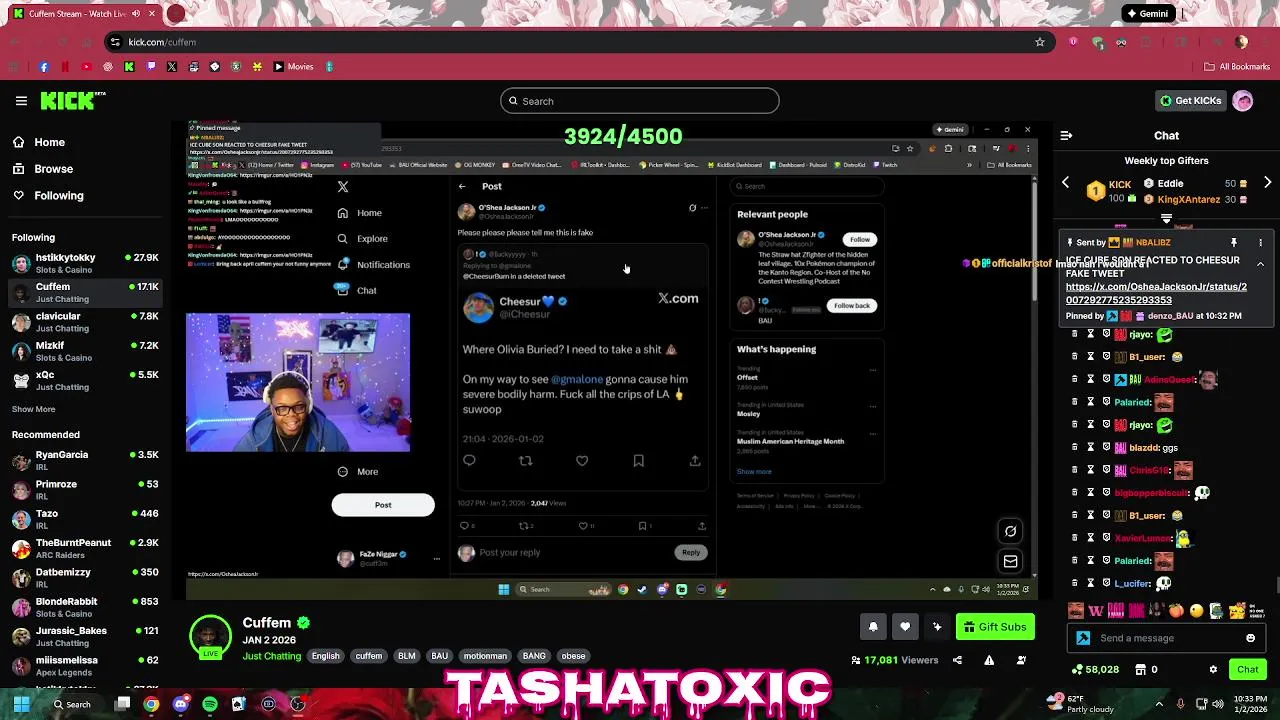This screenshot has height=720, width=1280.
Task: Open the Just Chatting category link
Action: [271, 656]
